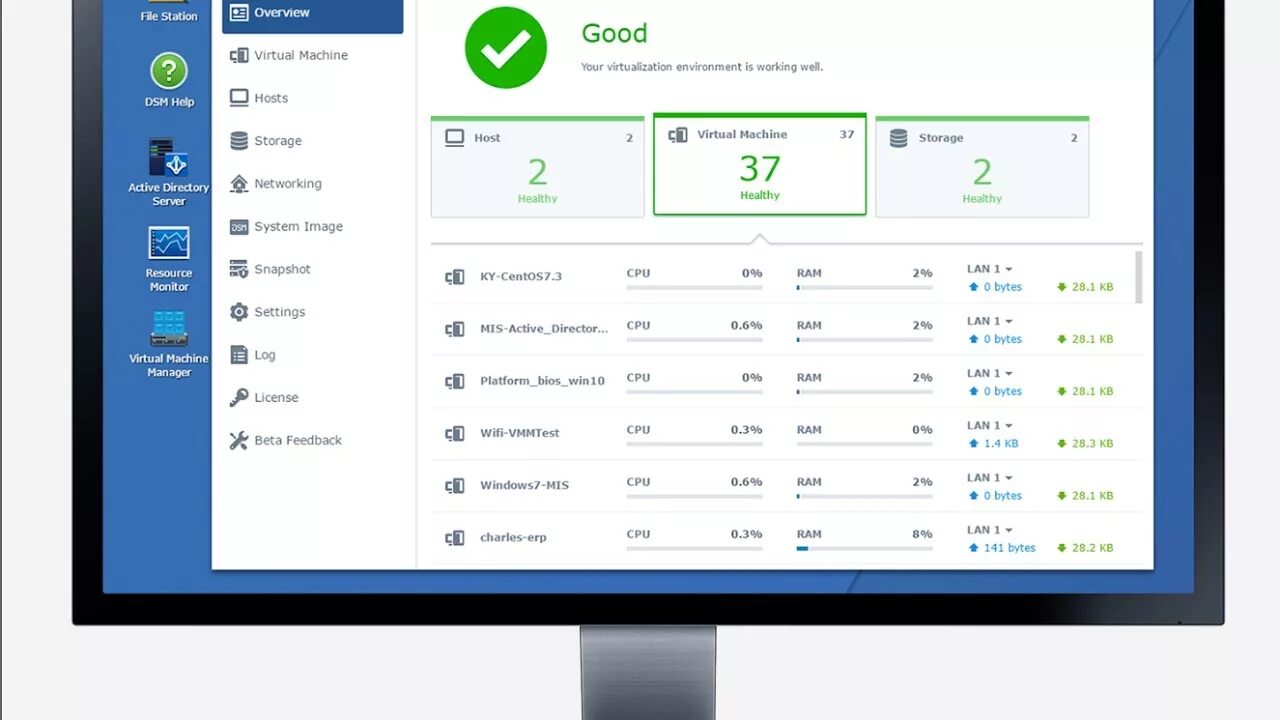Image resolution: width=1280 pixels, height=720 pixels.
Task: Select the Virtual Machine summary card
Action: pyautogui.click(x=760, y=164)
